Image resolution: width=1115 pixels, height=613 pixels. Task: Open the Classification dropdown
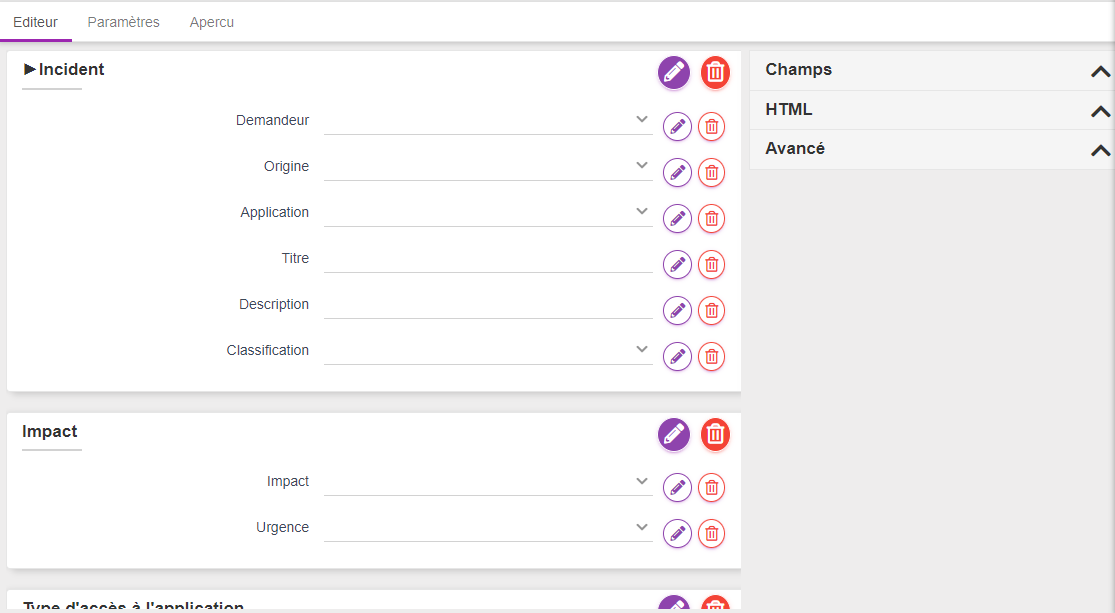[x=488, y=351]
